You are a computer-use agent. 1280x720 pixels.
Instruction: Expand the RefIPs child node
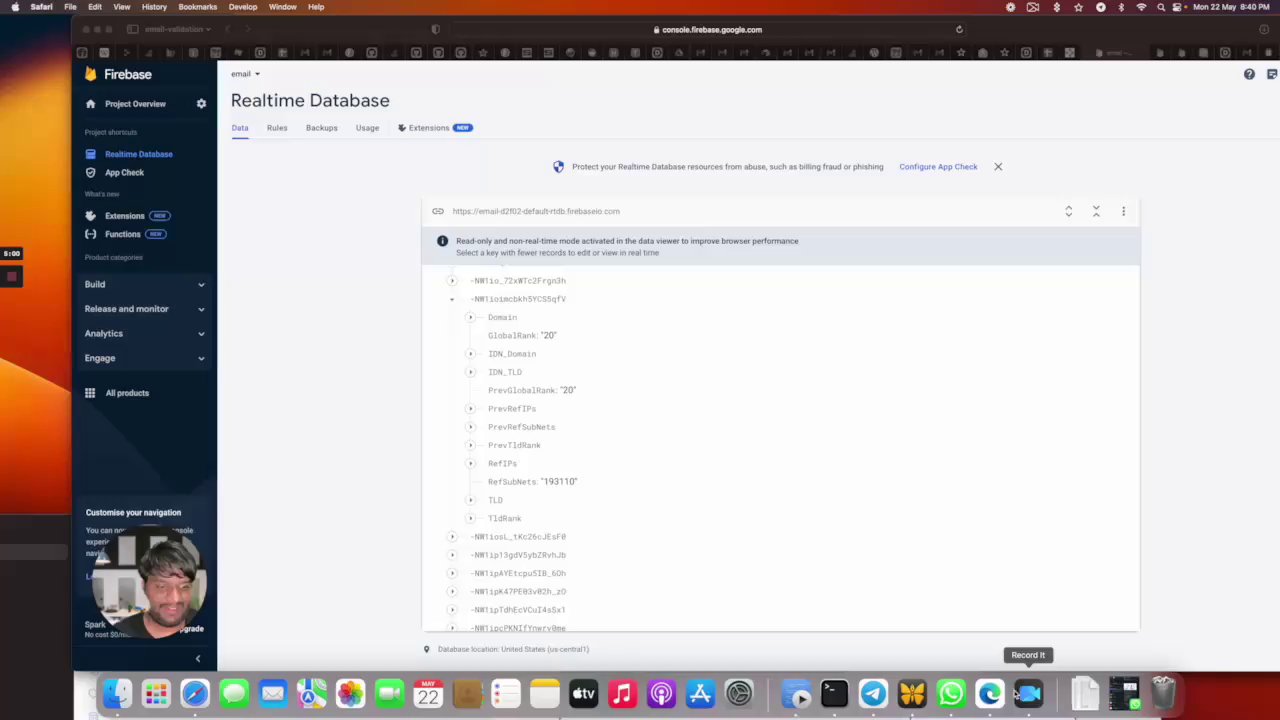[x=470, y=464]
